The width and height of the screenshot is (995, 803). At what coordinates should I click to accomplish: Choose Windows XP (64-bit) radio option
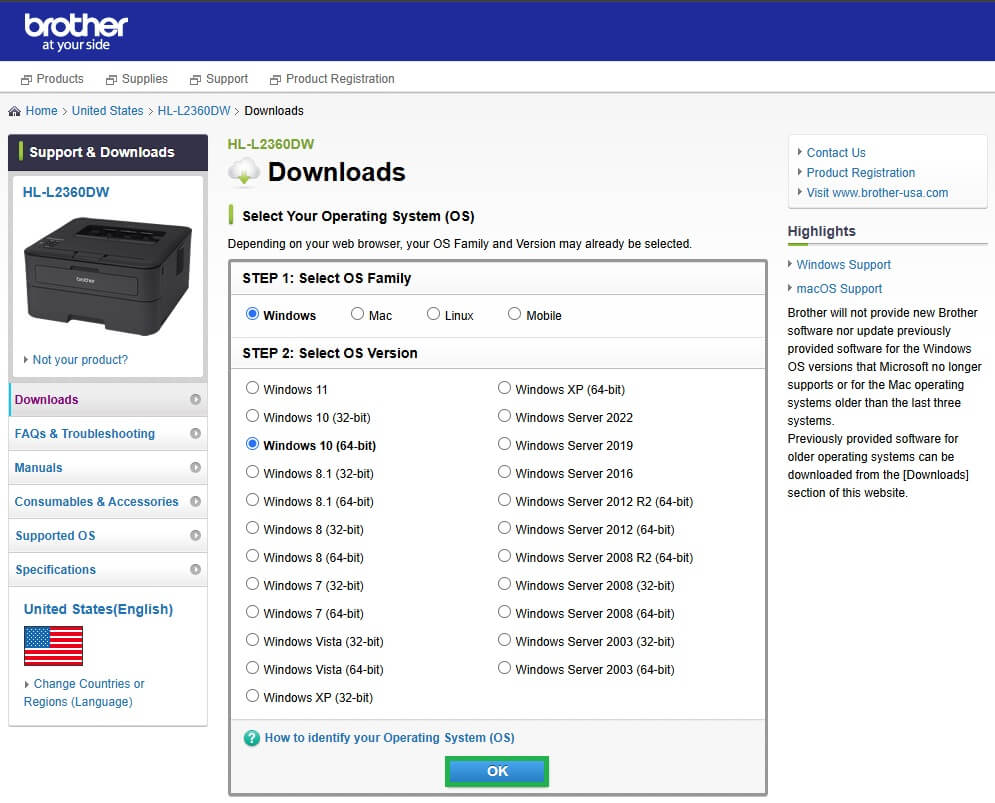pos(504,387)
